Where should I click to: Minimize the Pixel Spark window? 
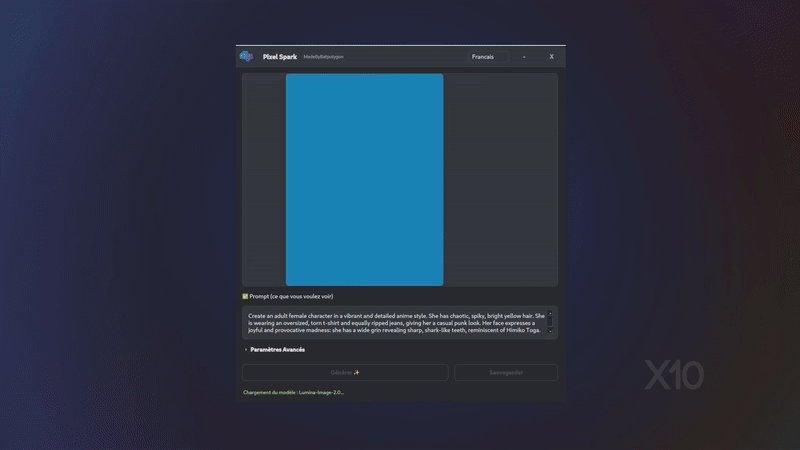pyautogui.click(x=524, y=57)
